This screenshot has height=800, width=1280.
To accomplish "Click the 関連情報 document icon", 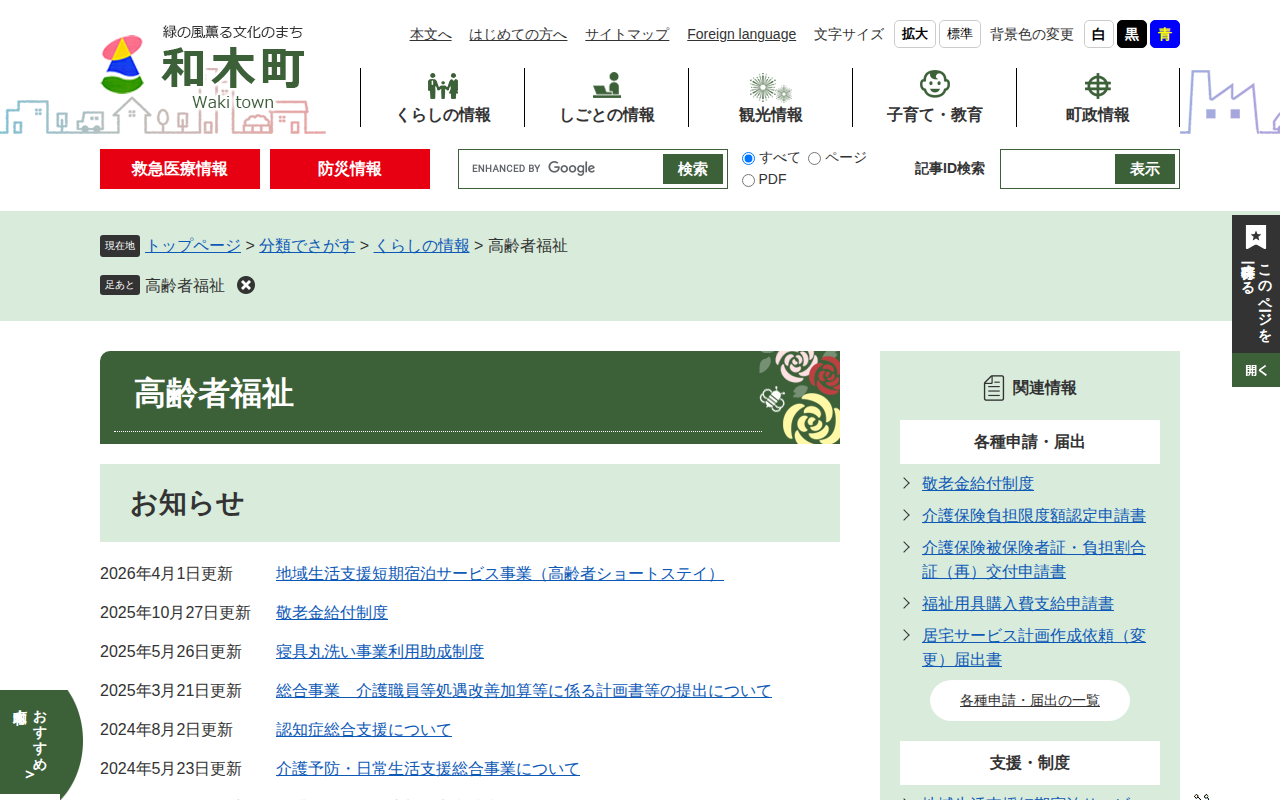I will [993, 388].
